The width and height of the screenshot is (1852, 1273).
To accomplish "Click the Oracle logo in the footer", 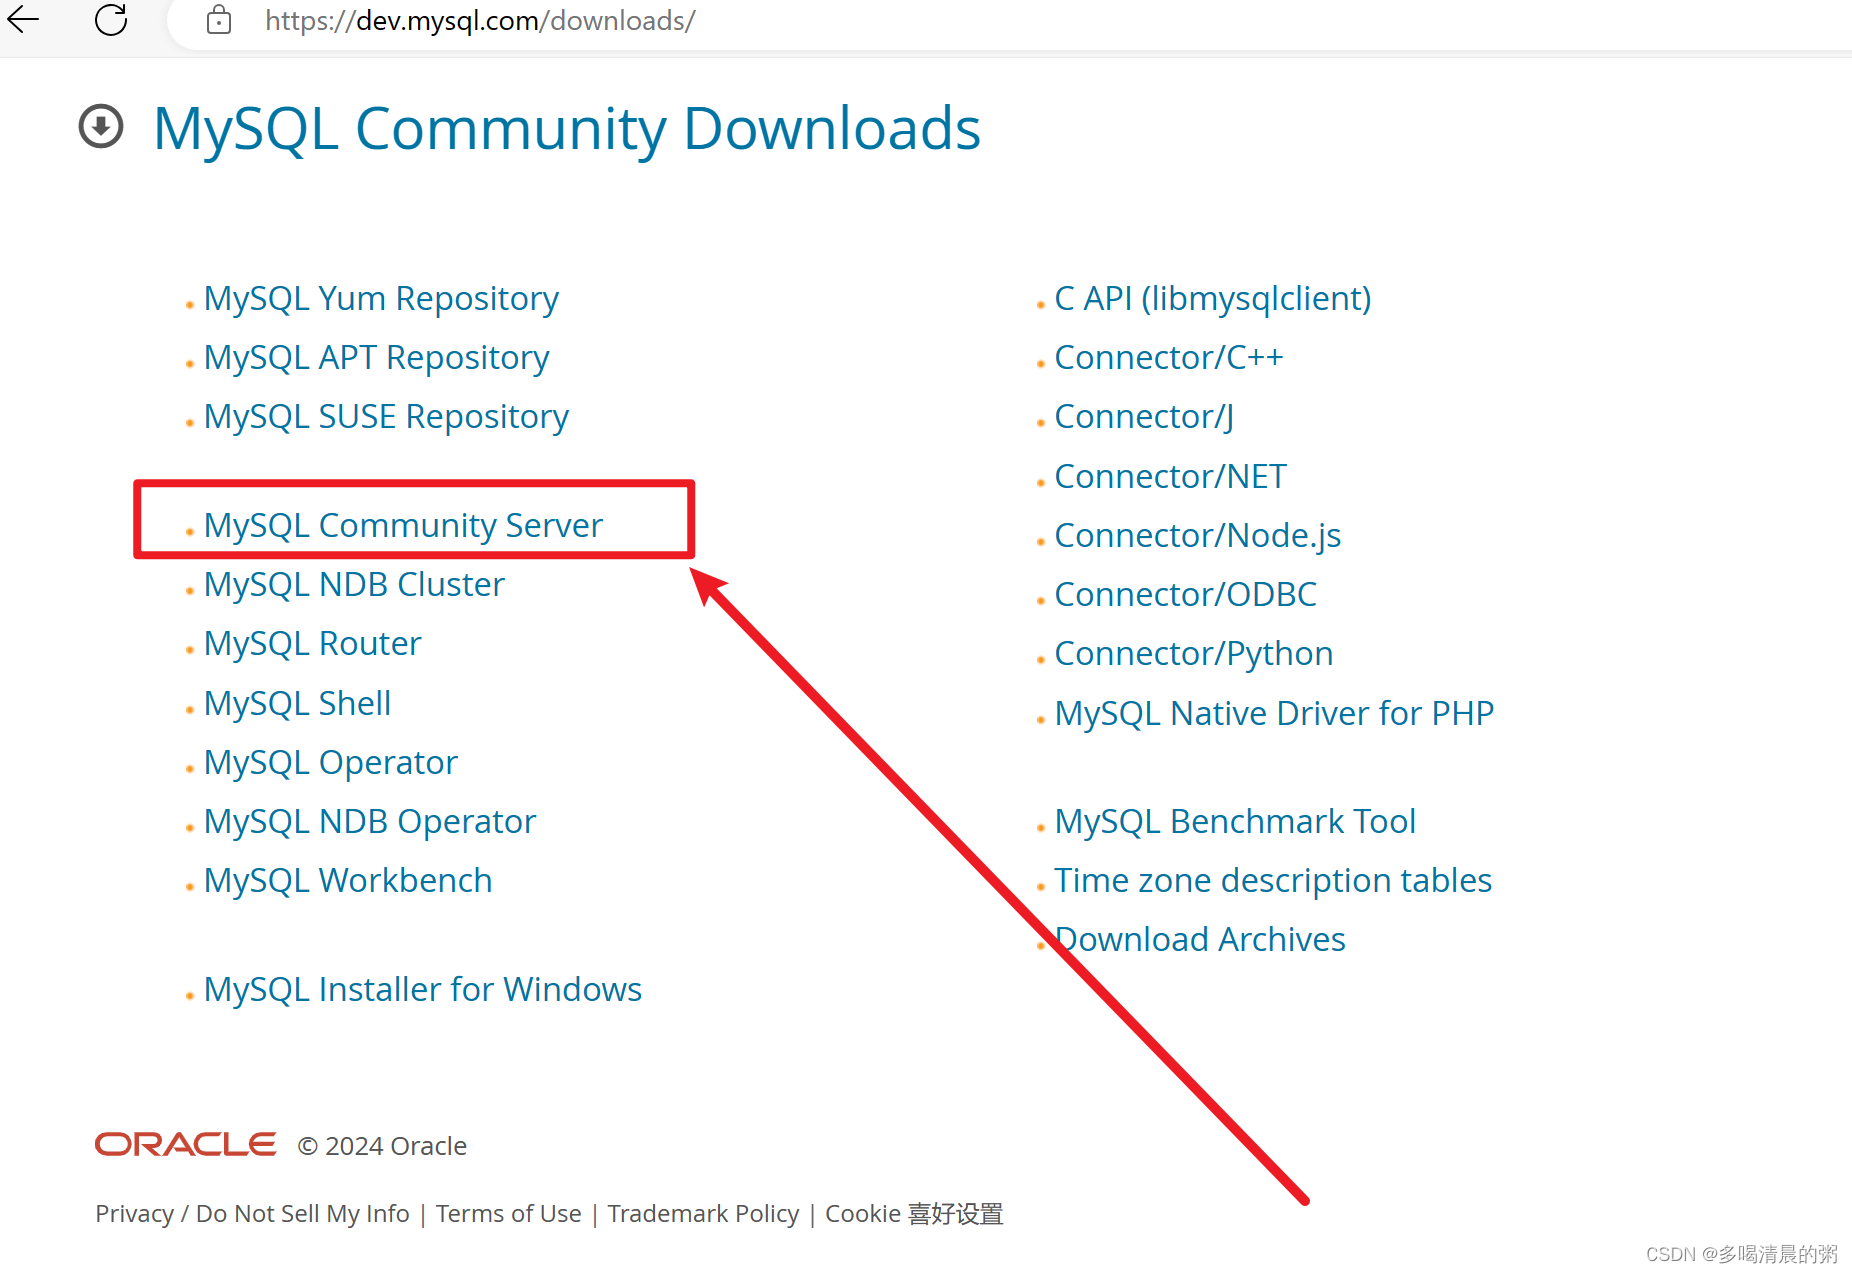I will [x=186, y=1144].
